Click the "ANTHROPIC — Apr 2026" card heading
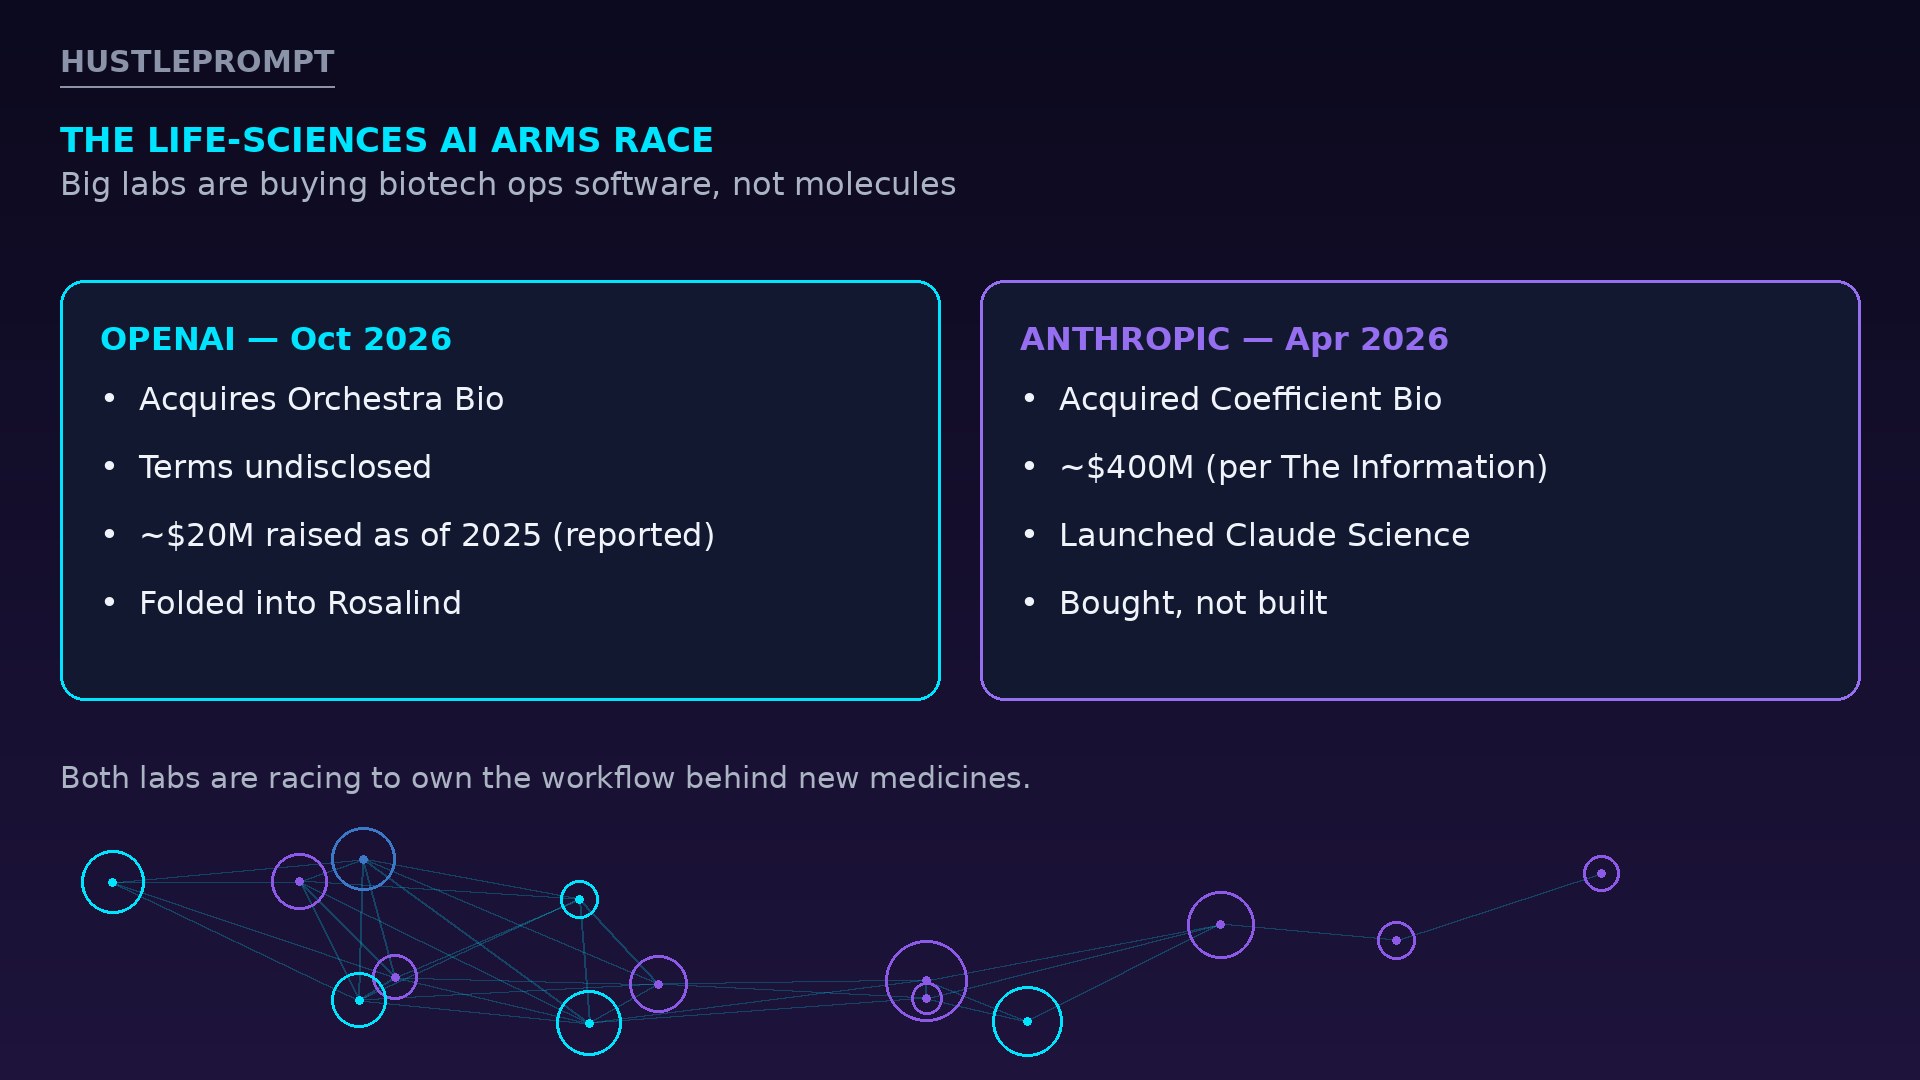Image resolution: width=1920 pixels, height=1080 pixels. click(x=1234, y=339)
